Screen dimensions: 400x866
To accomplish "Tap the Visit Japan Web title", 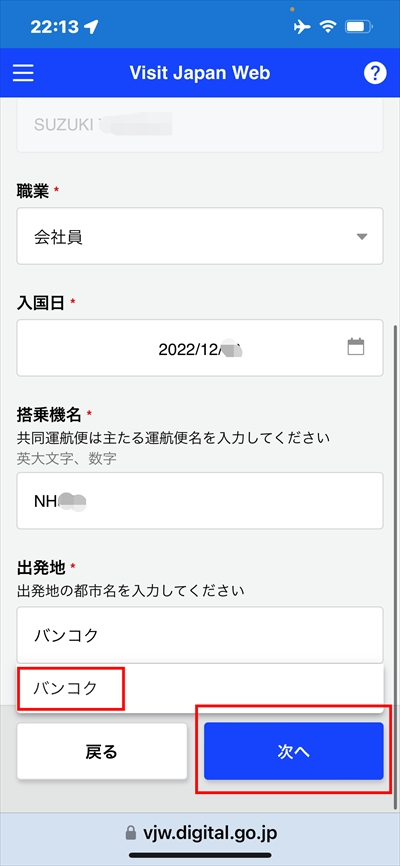I will (199, 73).
